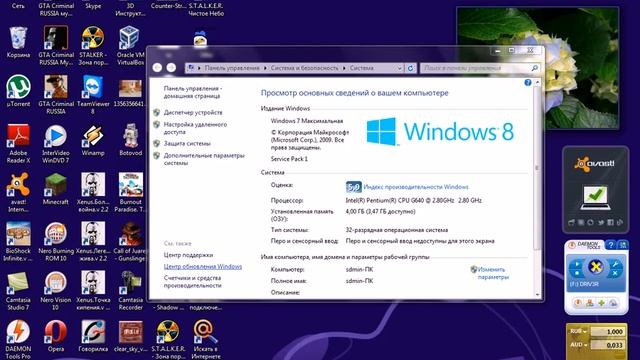The image size is (640, 360).
Task: Click the avast protected laptop status icon
Action: pos(596,198)
